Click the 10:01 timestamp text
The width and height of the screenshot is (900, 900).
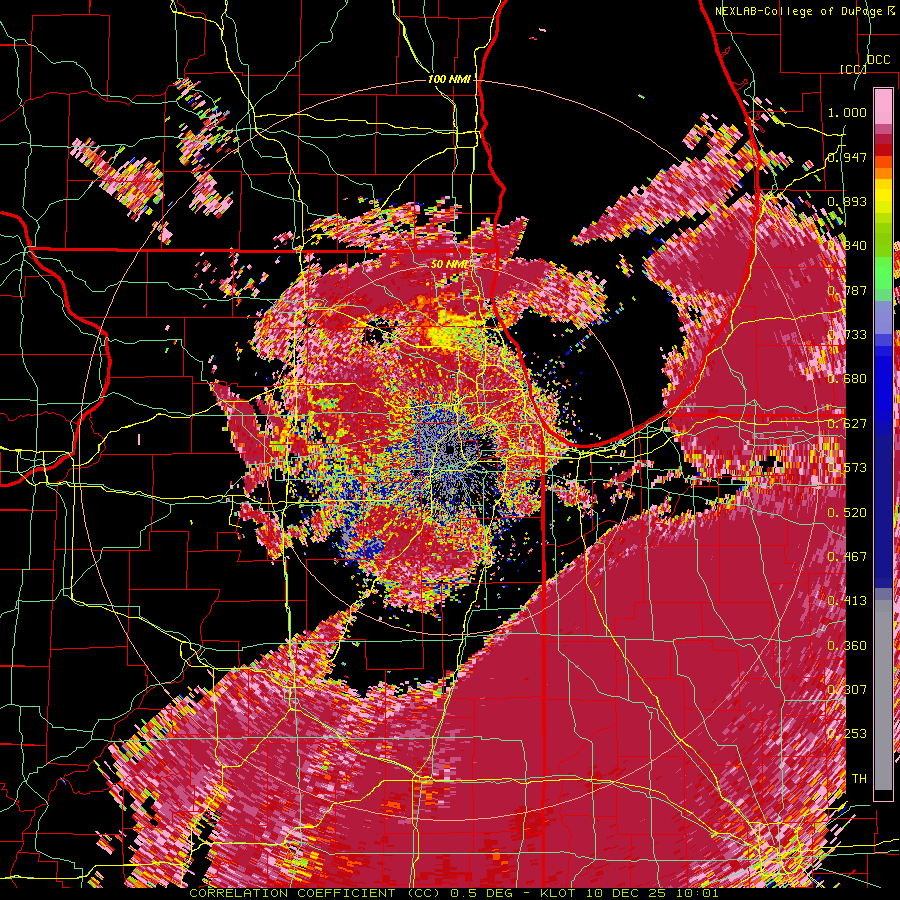click(x=698, y=893)
